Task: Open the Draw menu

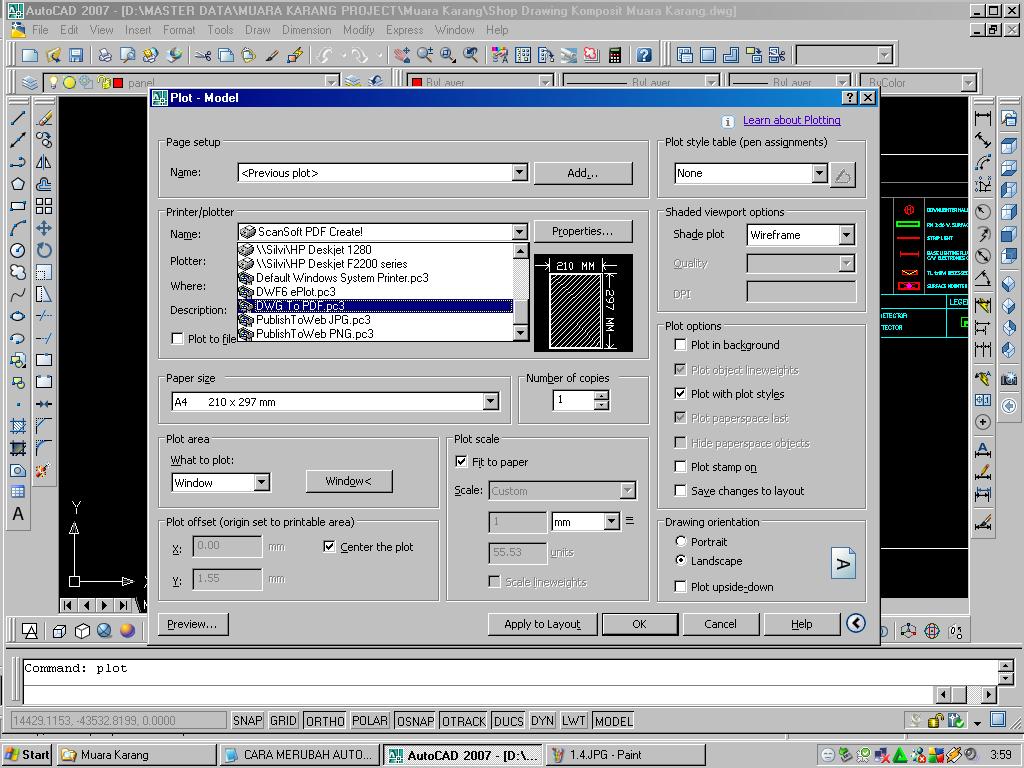Action: [x=257, y=30]
